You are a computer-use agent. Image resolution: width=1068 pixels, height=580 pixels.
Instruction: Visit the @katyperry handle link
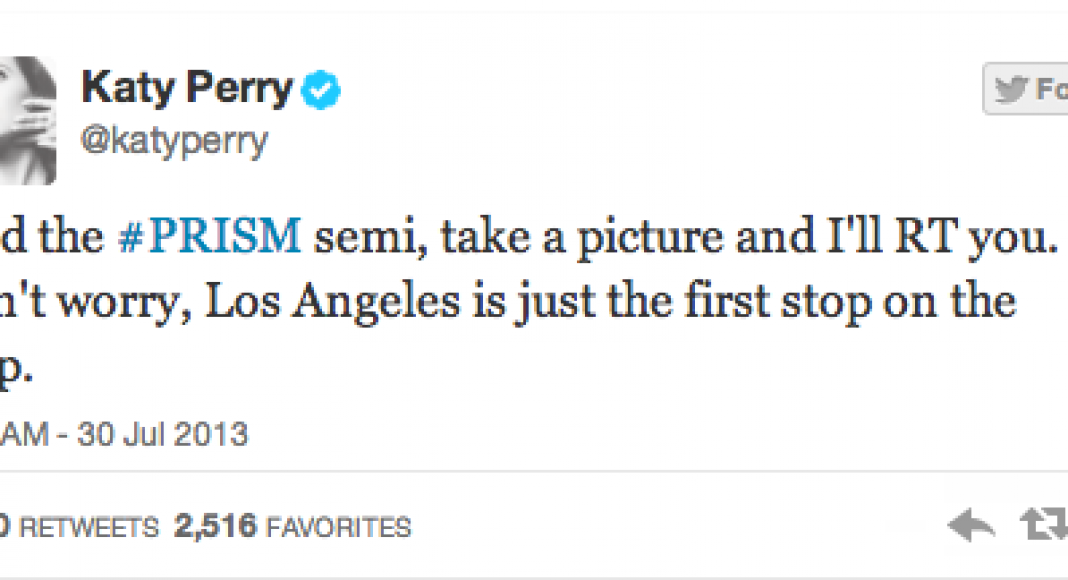point(174,141)
